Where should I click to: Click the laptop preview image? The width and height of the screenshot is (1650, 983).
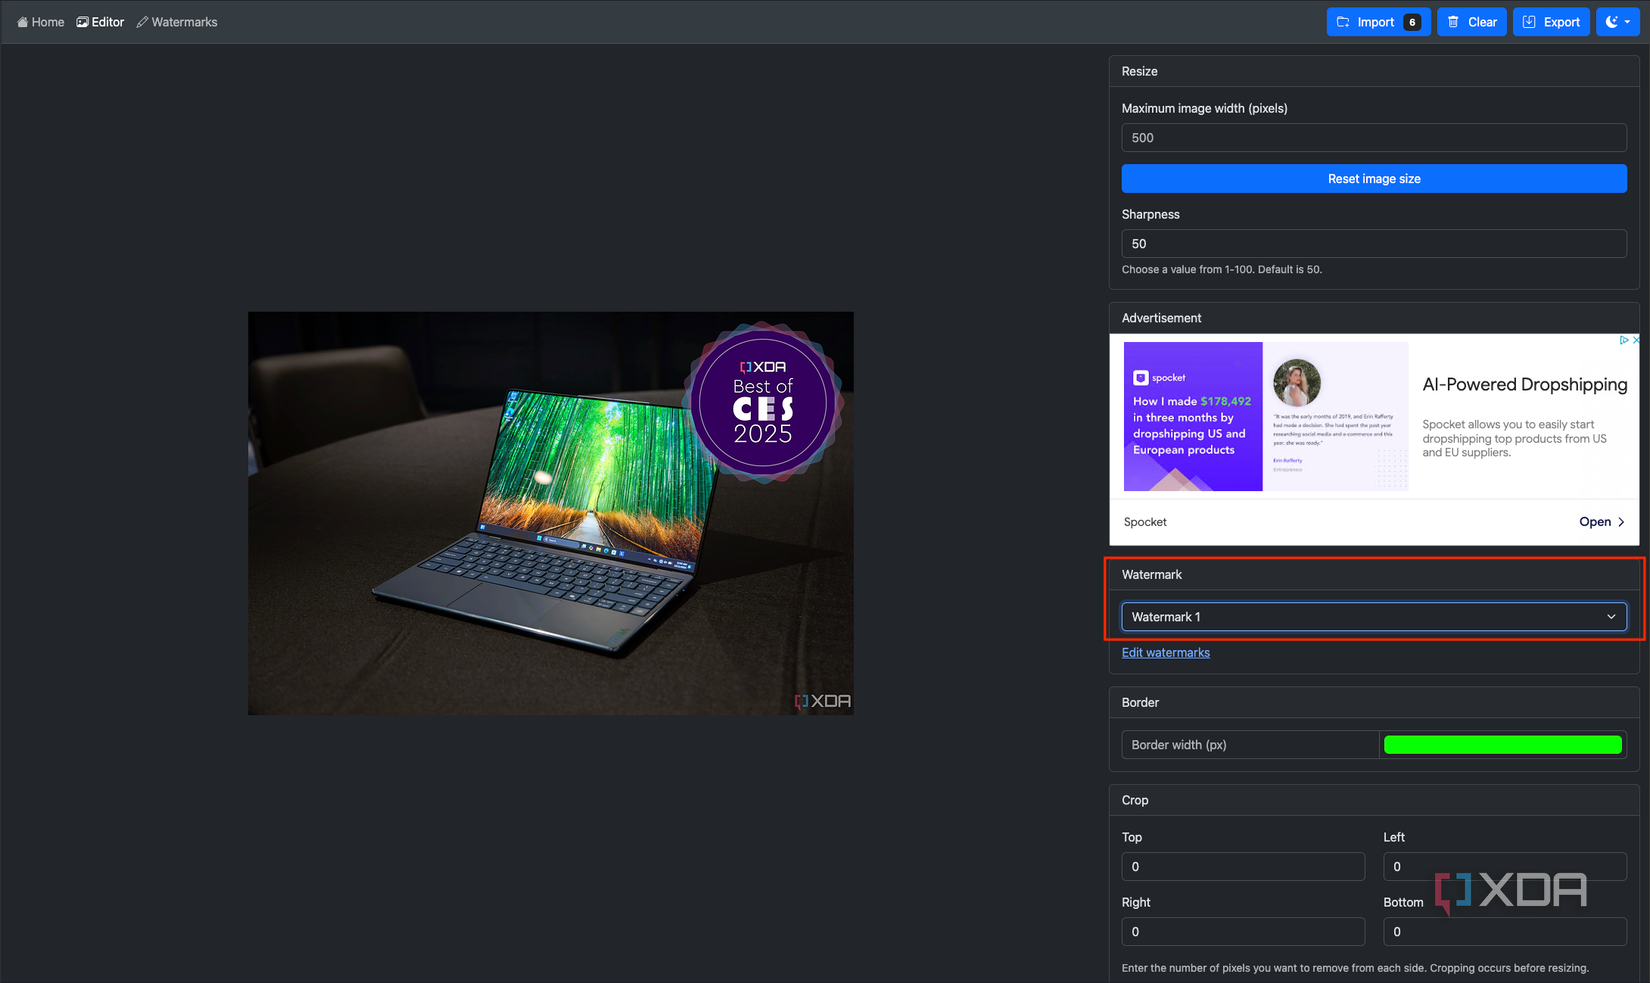pyautogui.click(x=551, y=513)
